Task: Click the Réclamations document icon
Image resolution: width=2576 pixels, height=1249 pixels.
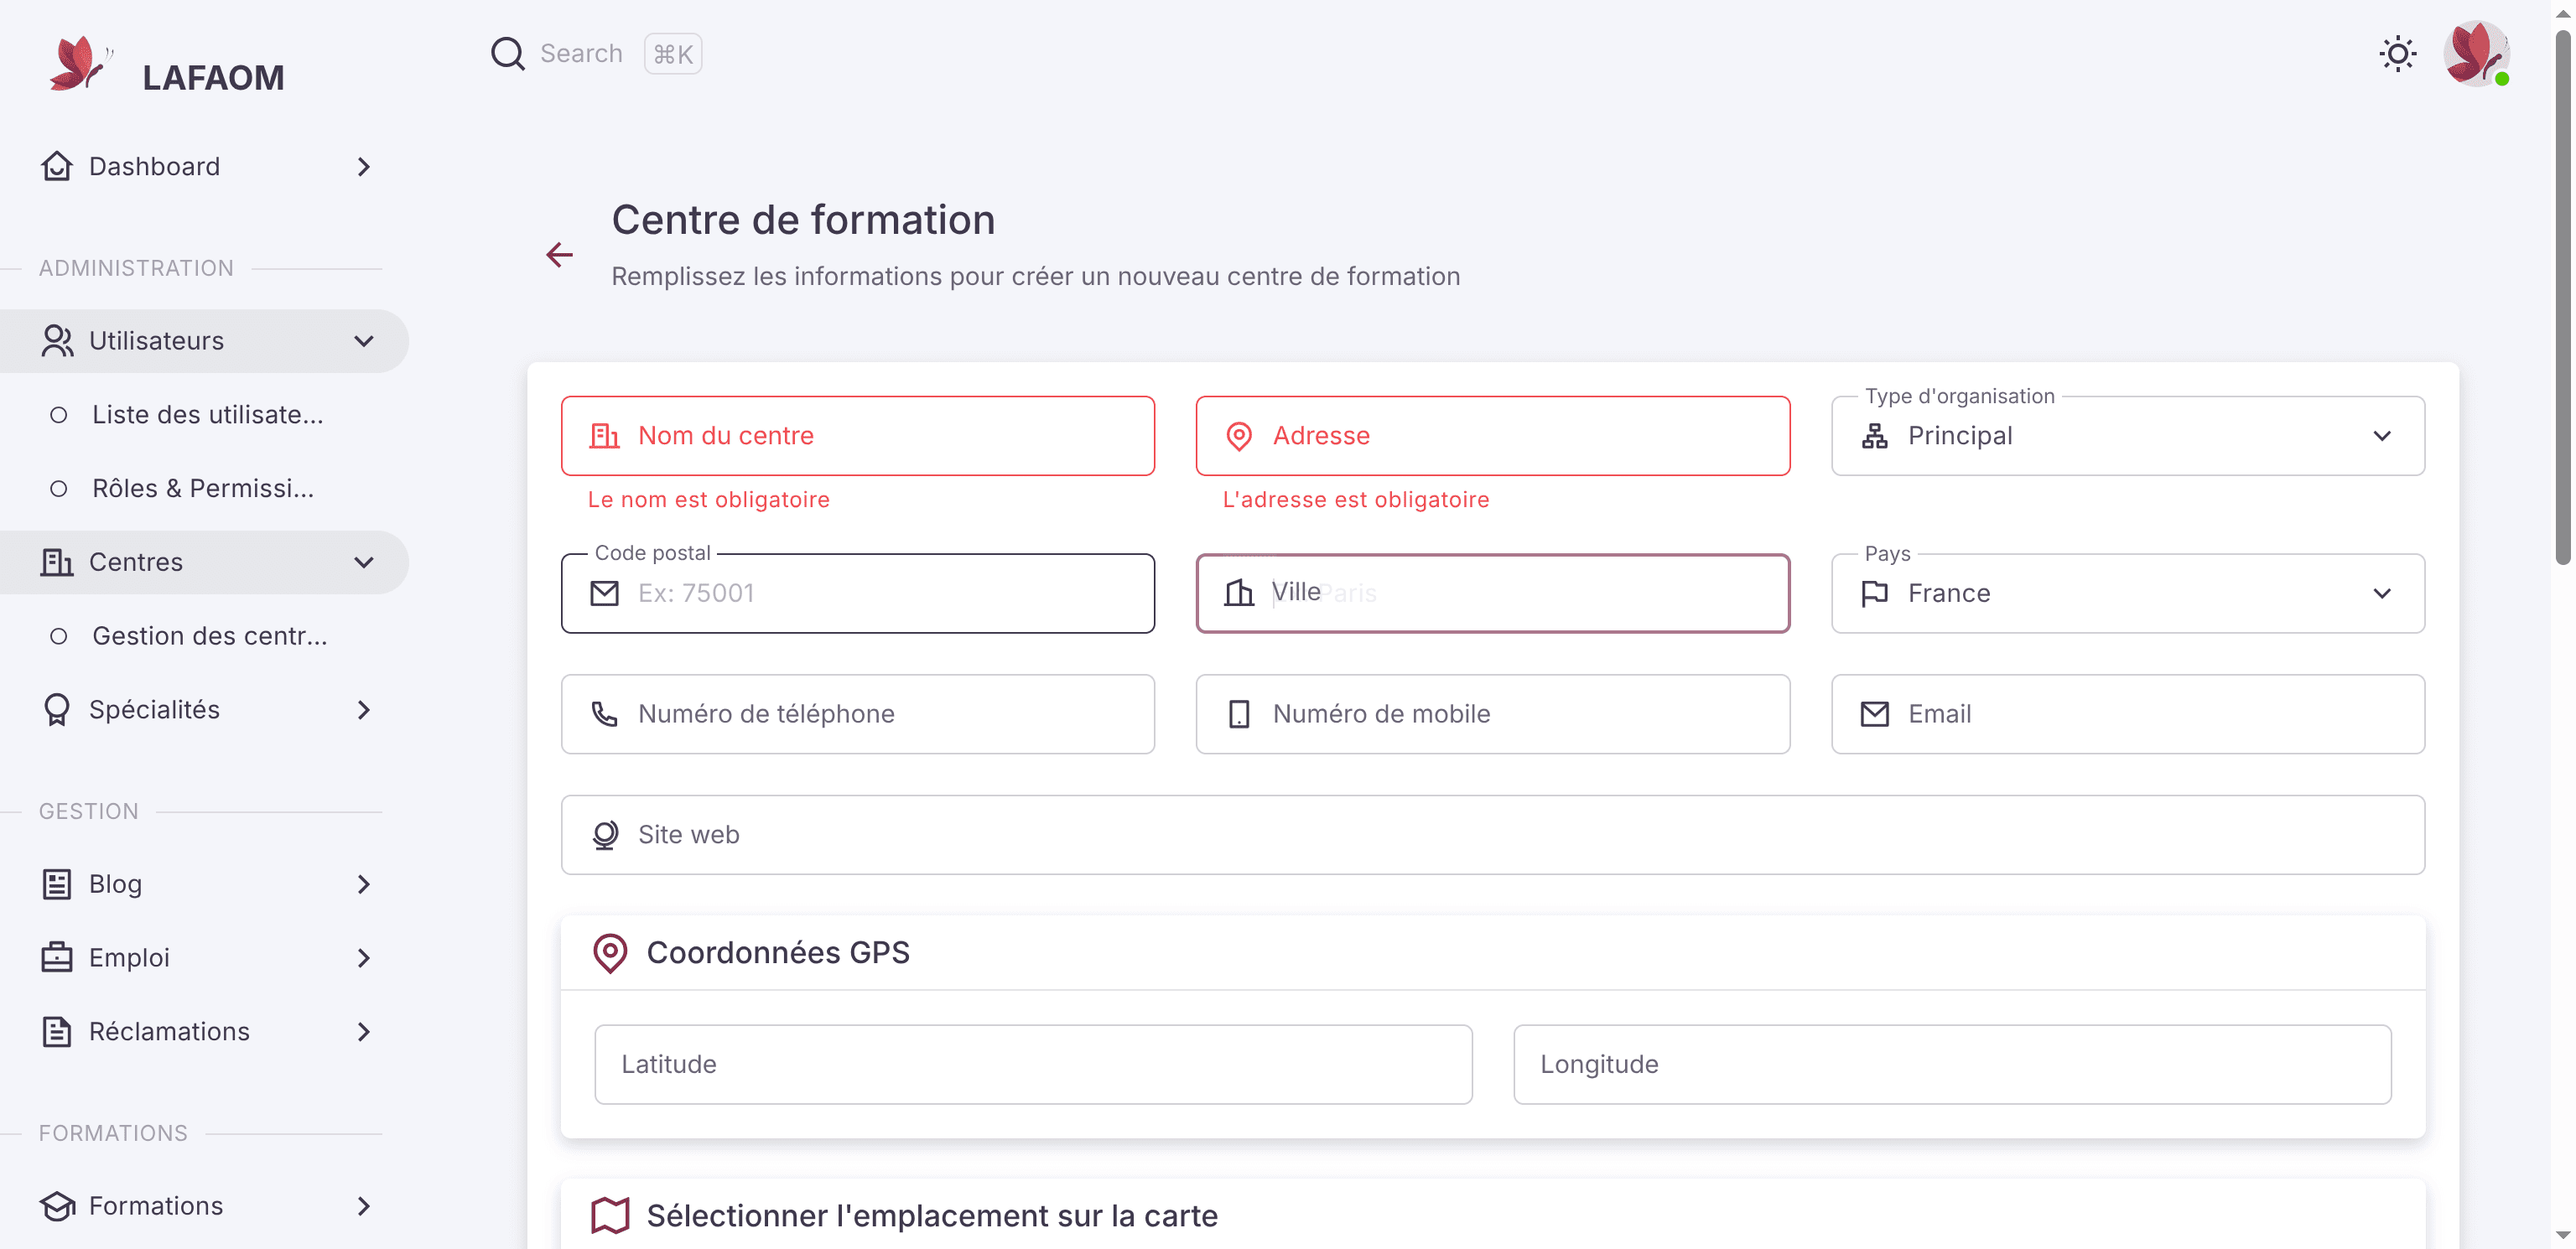Action: click(57, 1032)
